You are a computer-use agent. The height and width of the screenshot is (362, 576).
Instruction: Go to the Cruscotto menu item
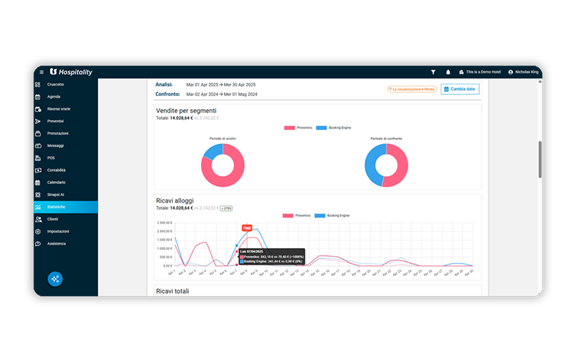click(x=66, y=85)
